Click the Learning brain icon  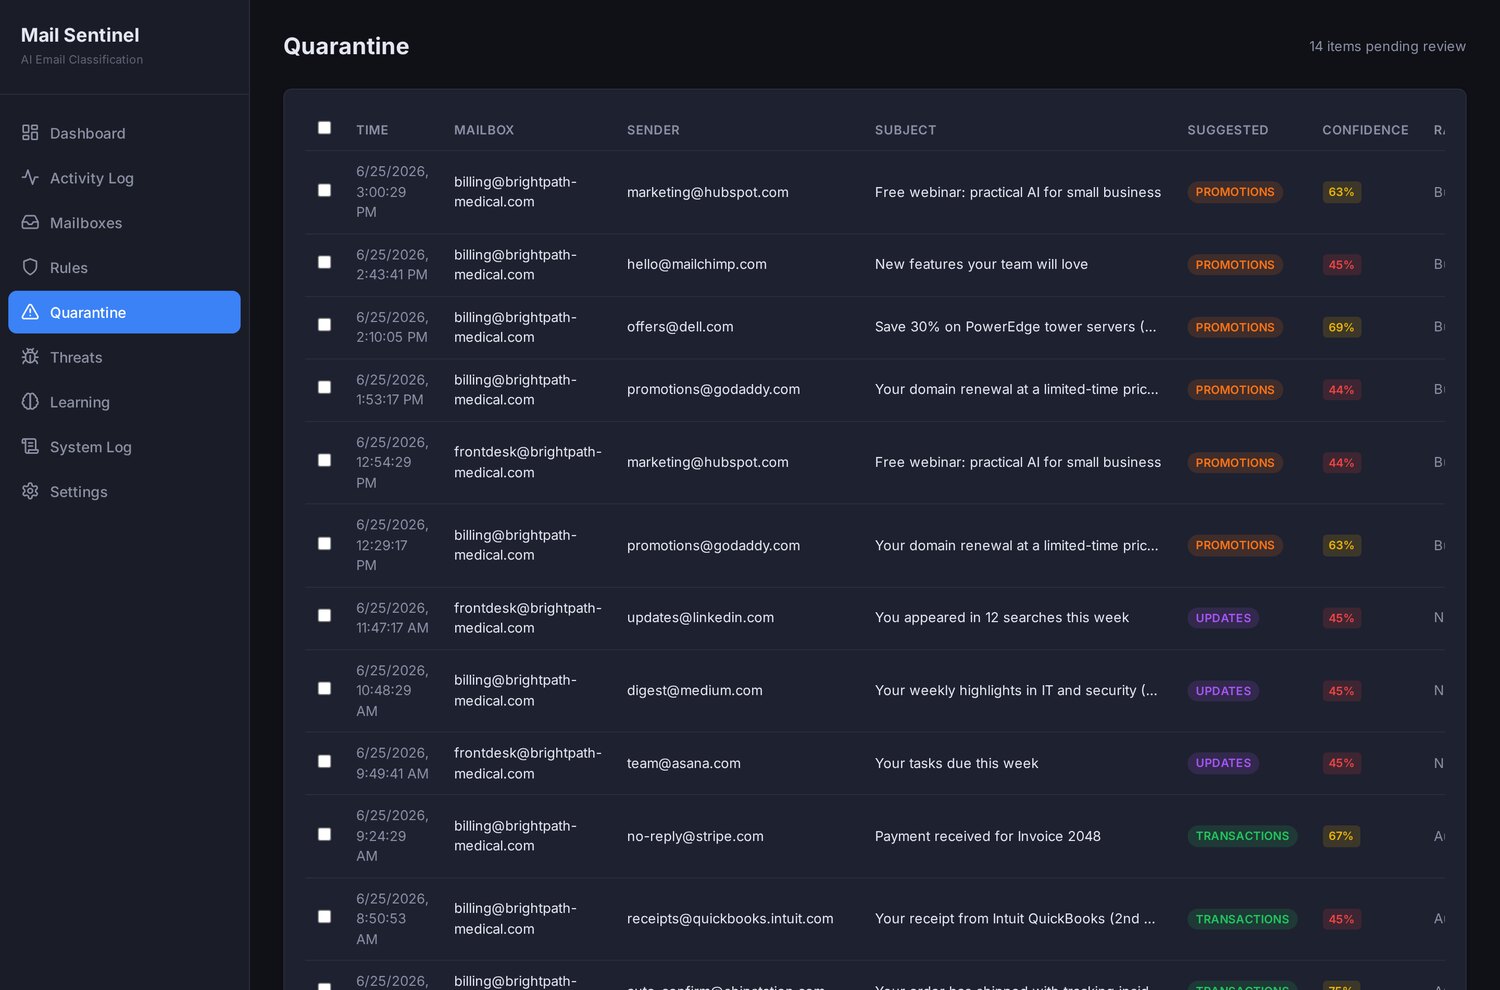(x=30, y=402)
